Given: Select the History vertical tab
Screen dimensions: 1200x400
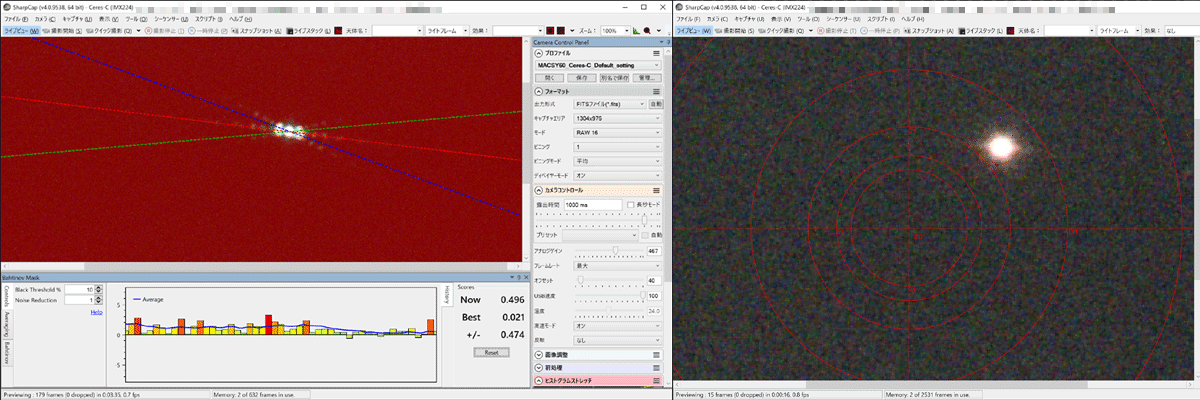Looking at the screenshot, I should [447, 294].
